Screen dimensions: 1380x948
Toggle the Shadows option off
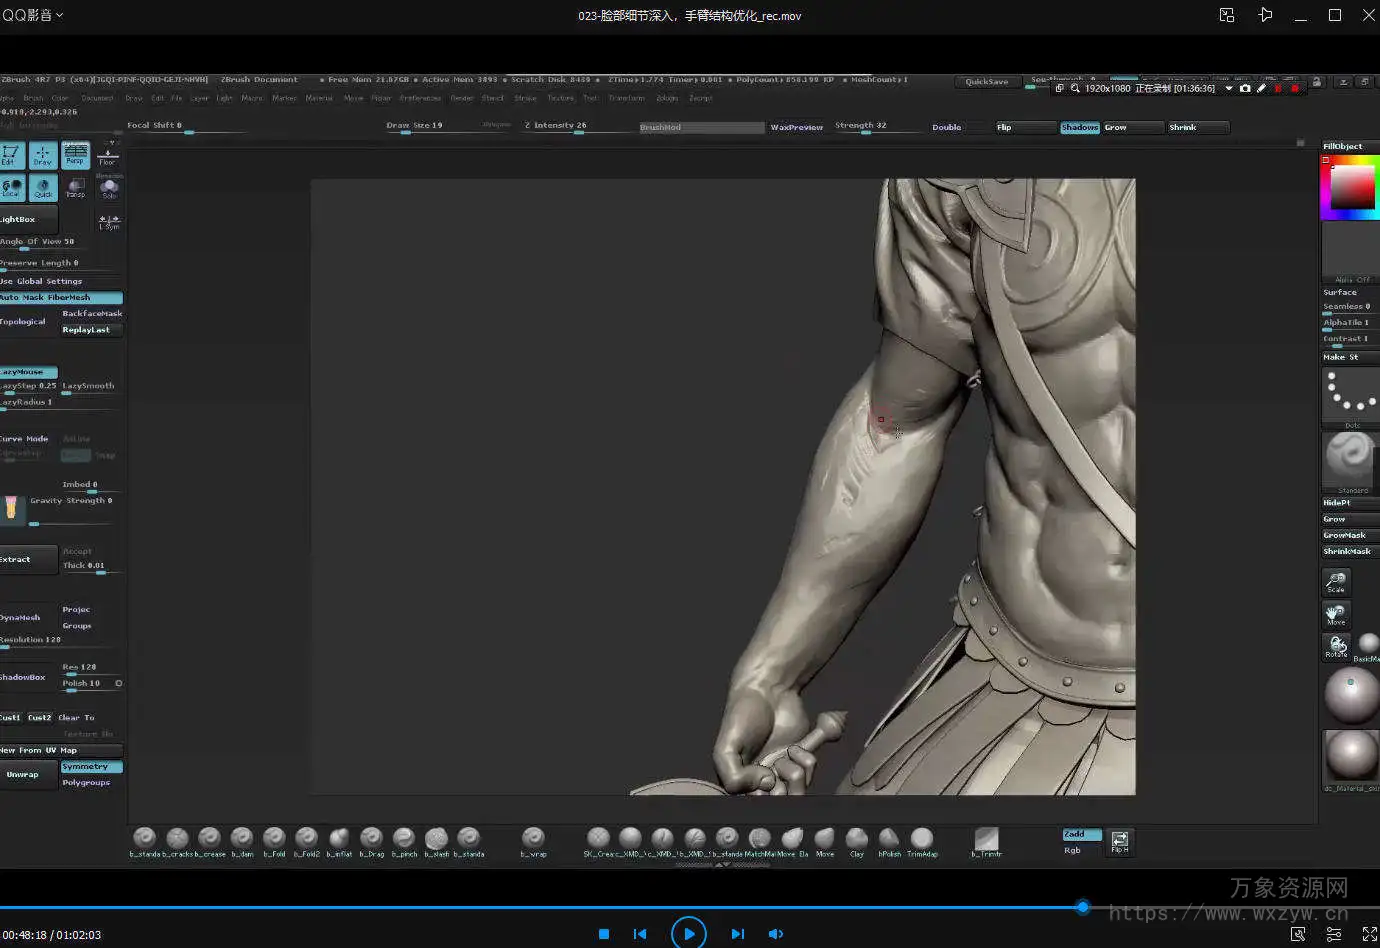point(1079,128)
